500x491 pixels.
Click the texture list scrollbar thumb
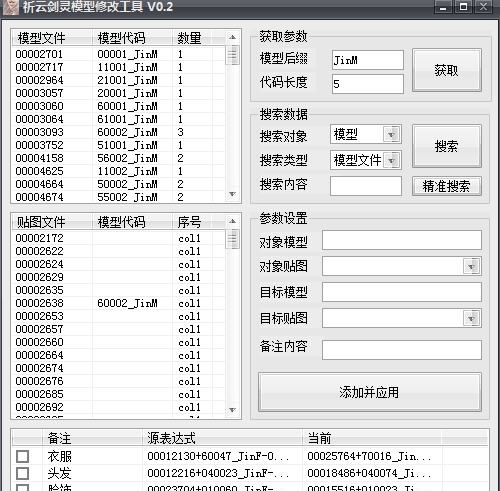tap(232, 239)
